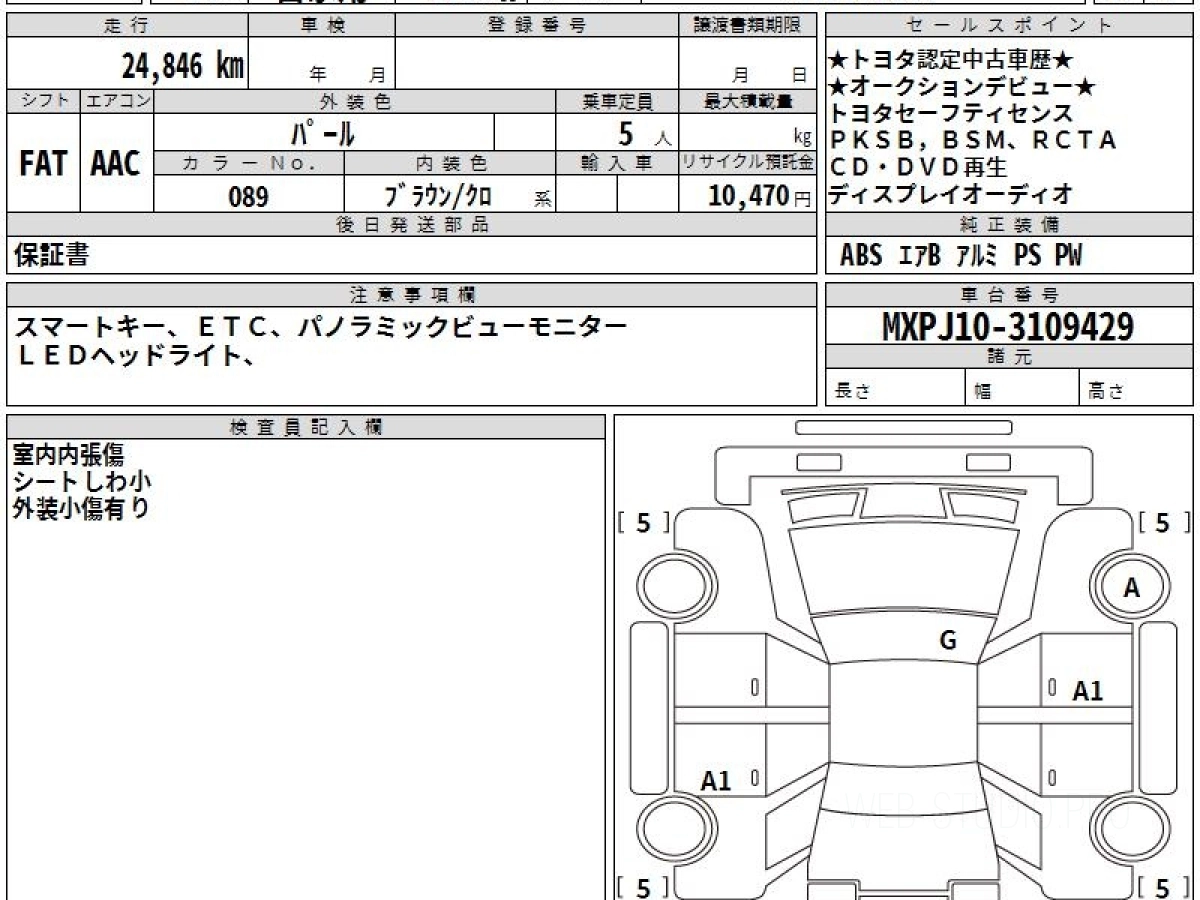
Task: Click the AAC air conditioner value
Action: [116, 164]
